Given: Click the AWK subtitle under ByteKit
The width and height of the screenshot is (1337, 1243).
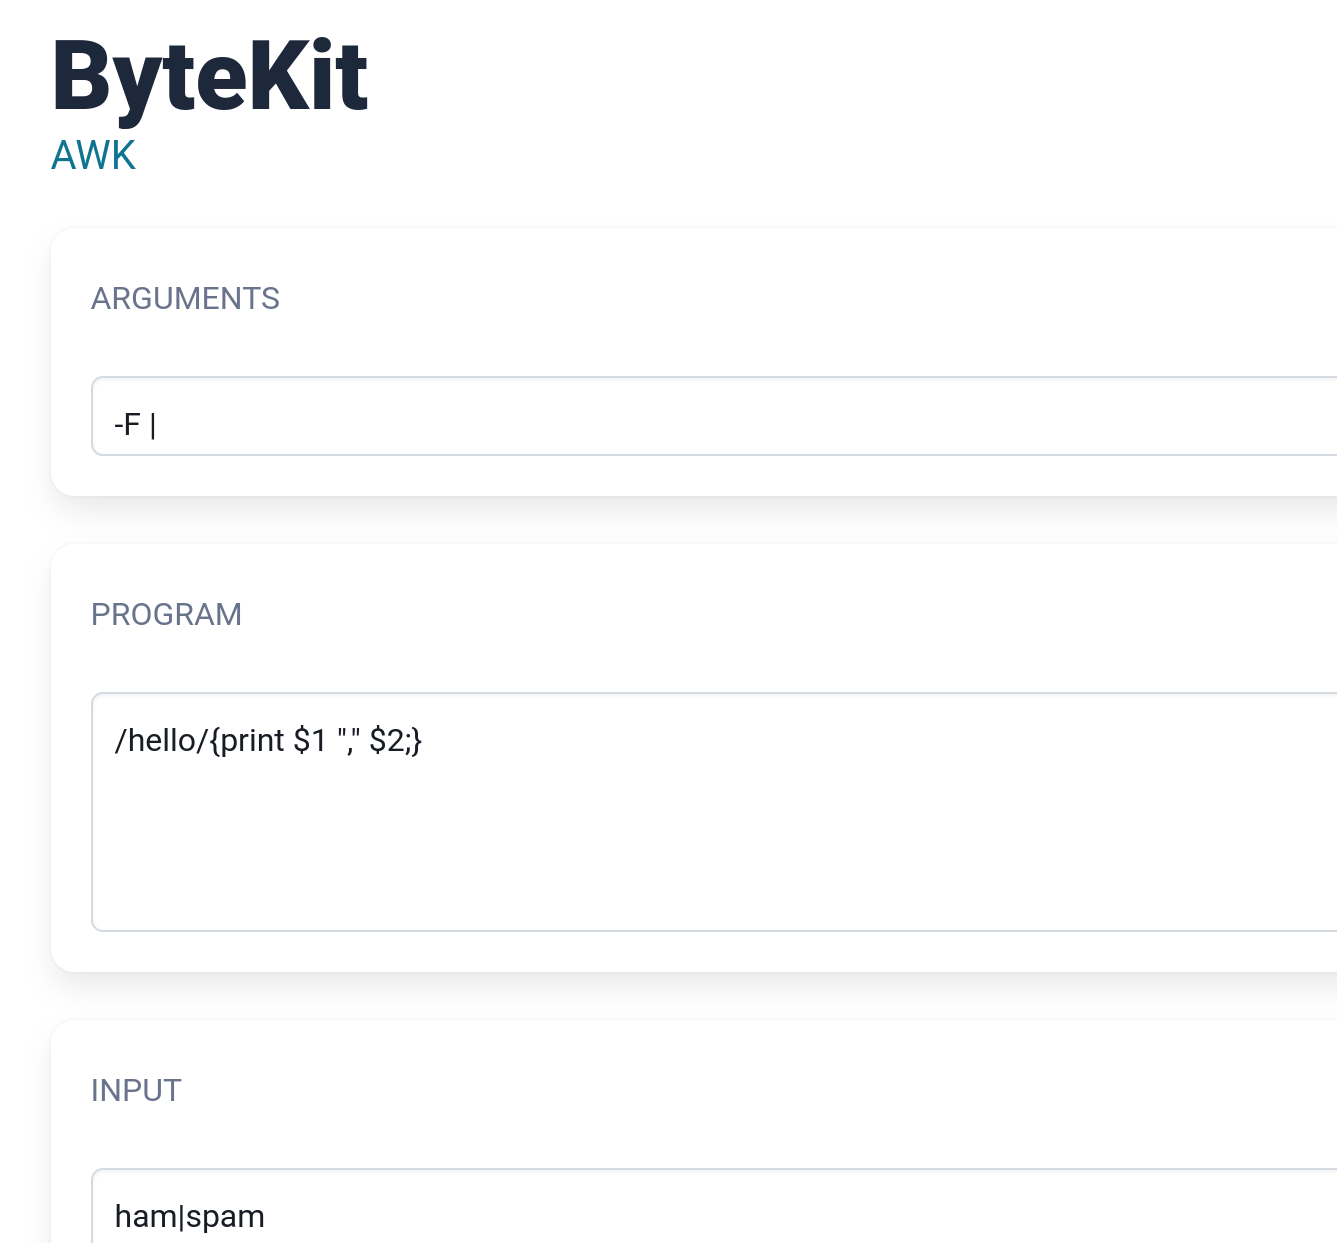Looking at the screenshot, I should pos(93,155).
